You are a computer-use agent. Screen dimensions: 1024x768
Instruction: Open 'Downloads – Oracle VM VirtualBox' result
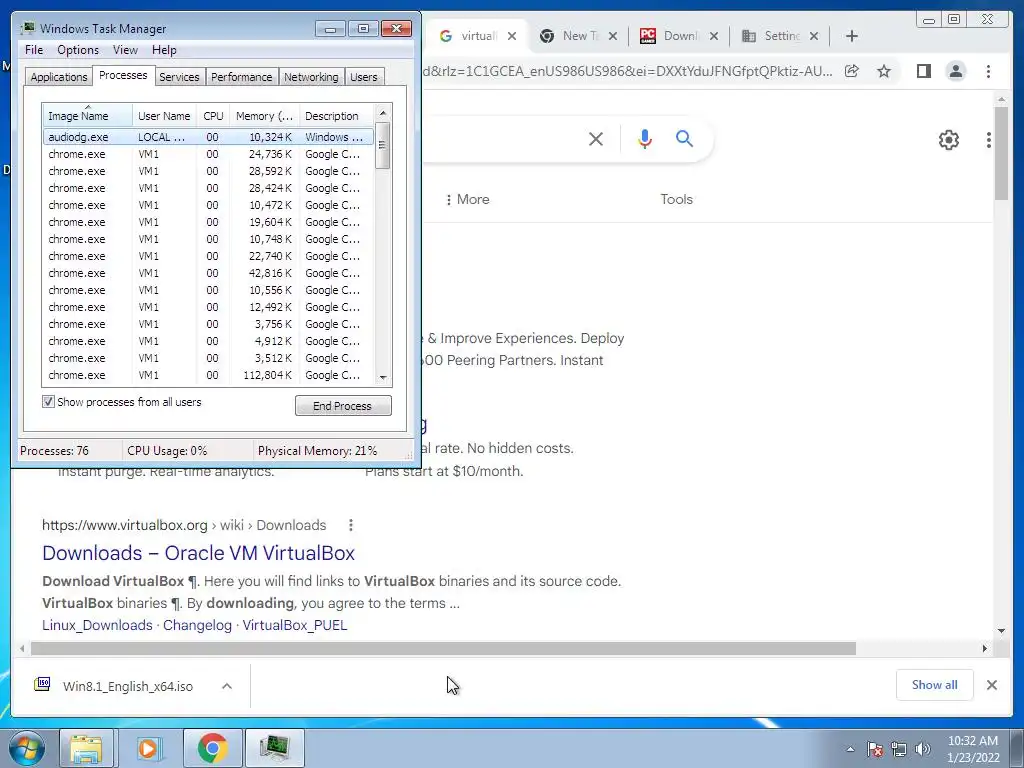click(x=199, y=553)
